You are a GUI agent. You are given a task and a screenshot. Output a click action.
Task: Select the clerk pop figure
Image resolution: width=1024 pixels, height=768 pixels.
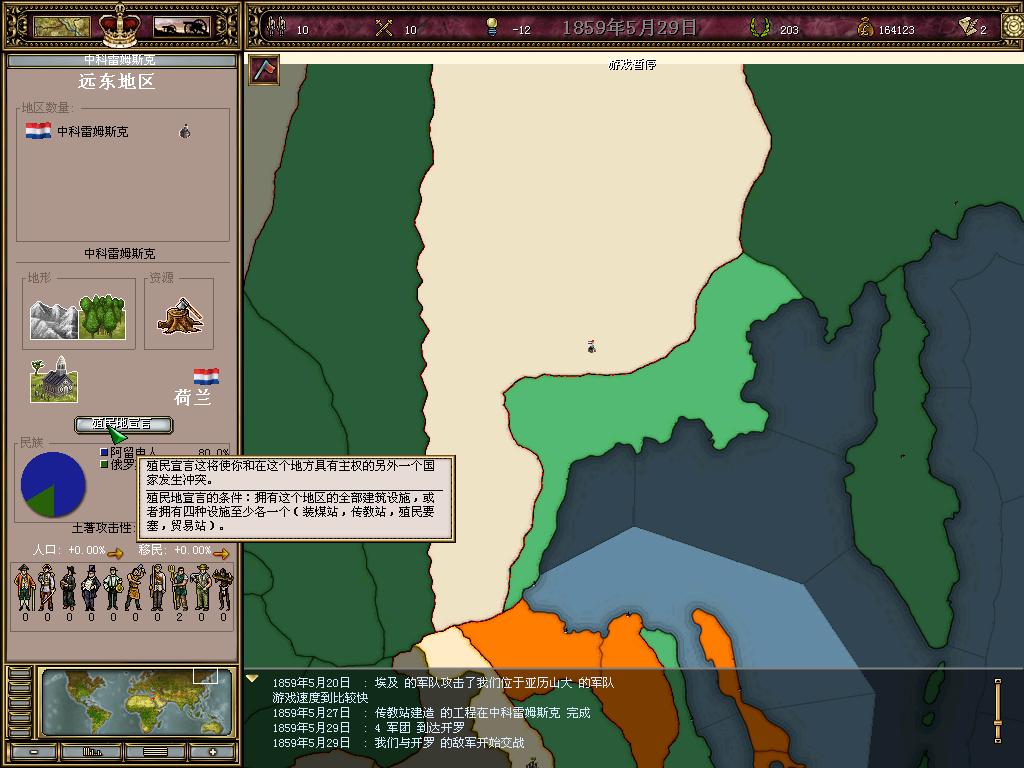click(113, 587)
